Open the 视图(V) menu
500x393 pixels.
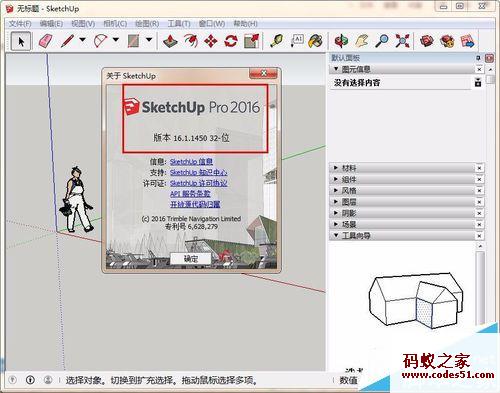pyautogui.click(x=83, y=24)
